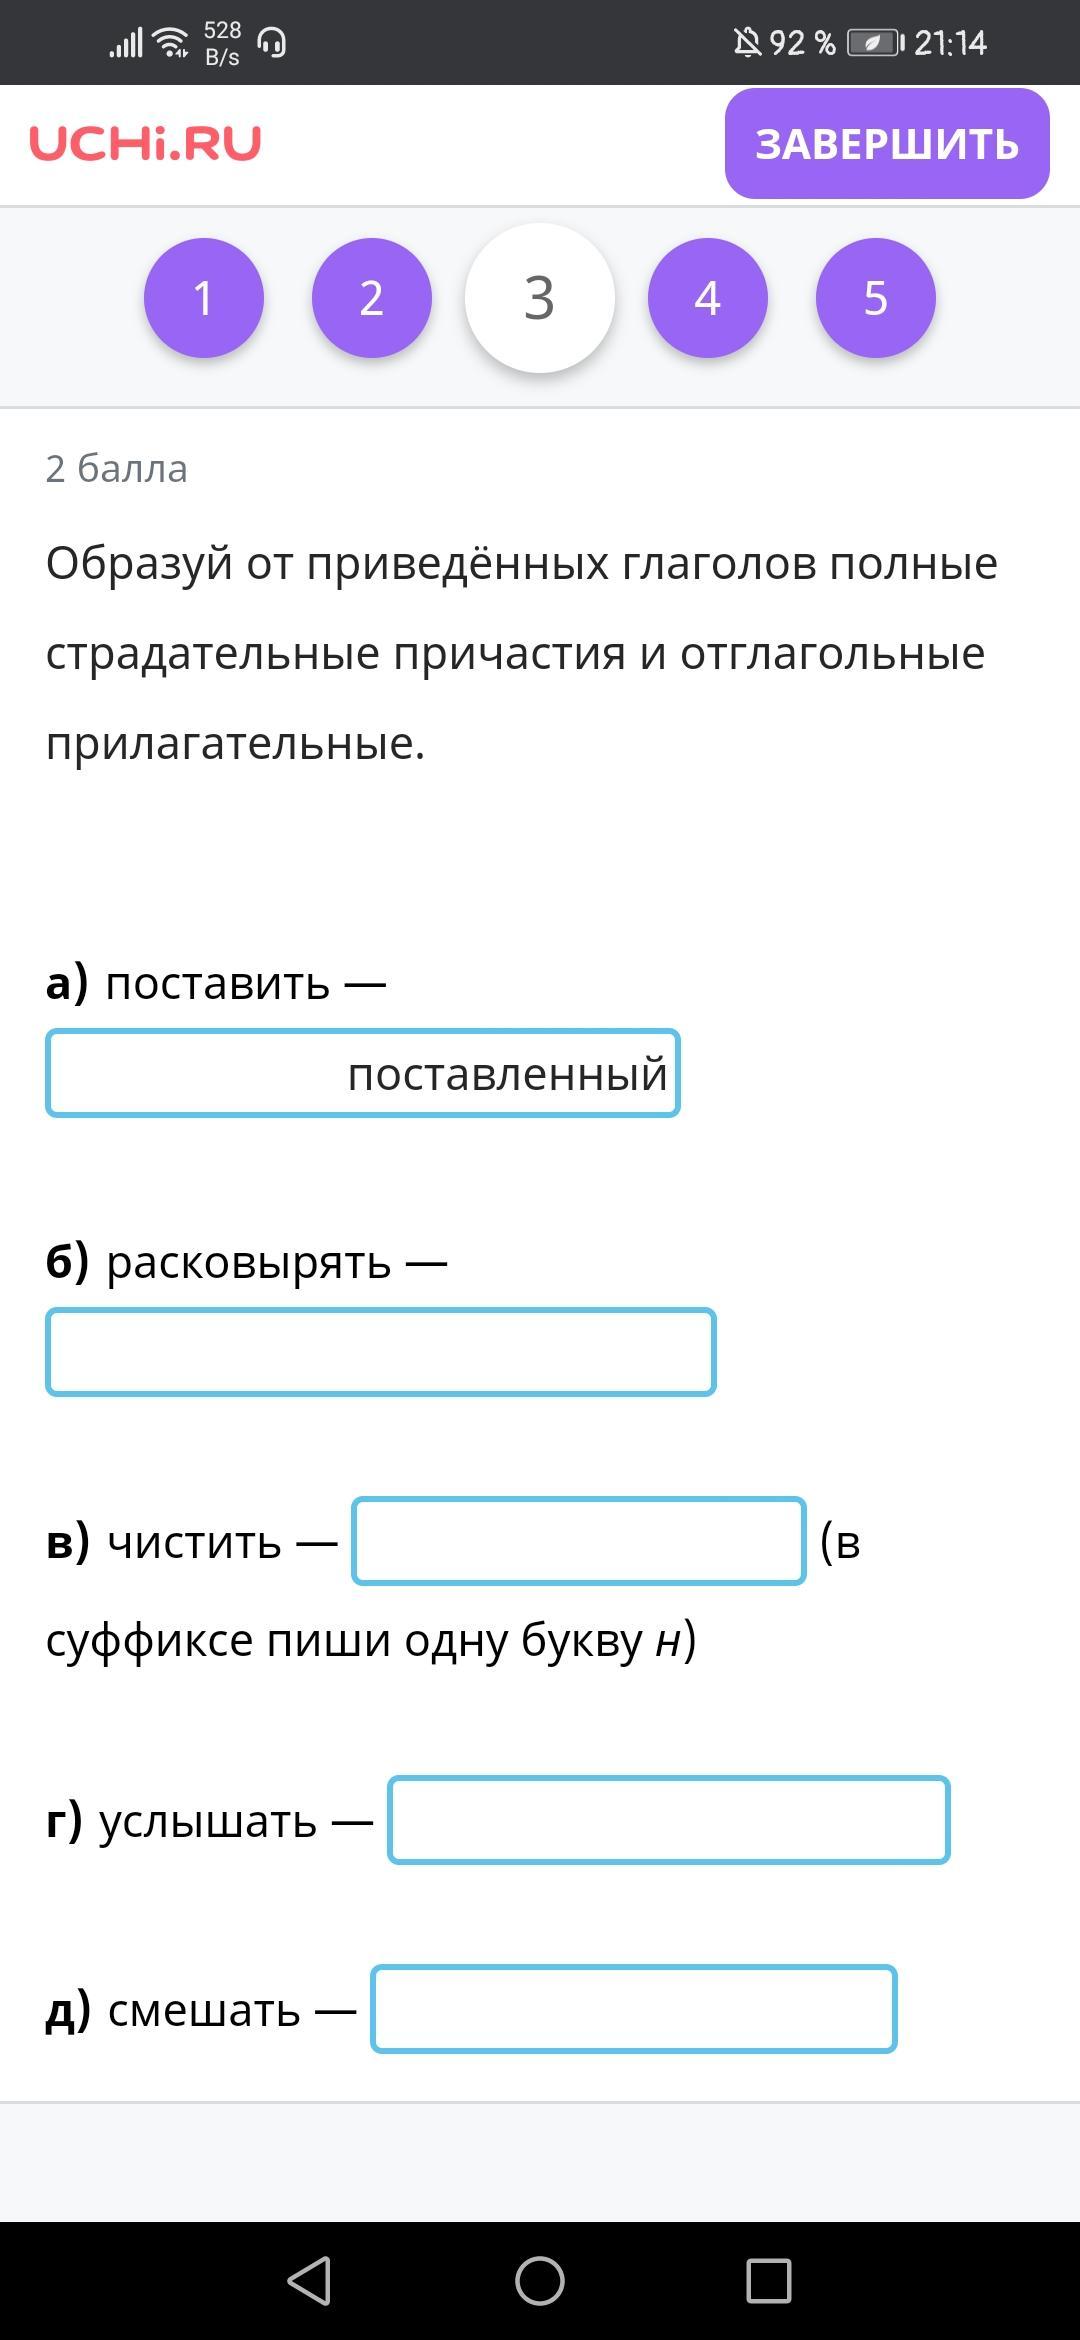Click the ЗАВЕРШИТЬ button
The width and height of the screenshot is (1080, 2340).
click(887, 143)
